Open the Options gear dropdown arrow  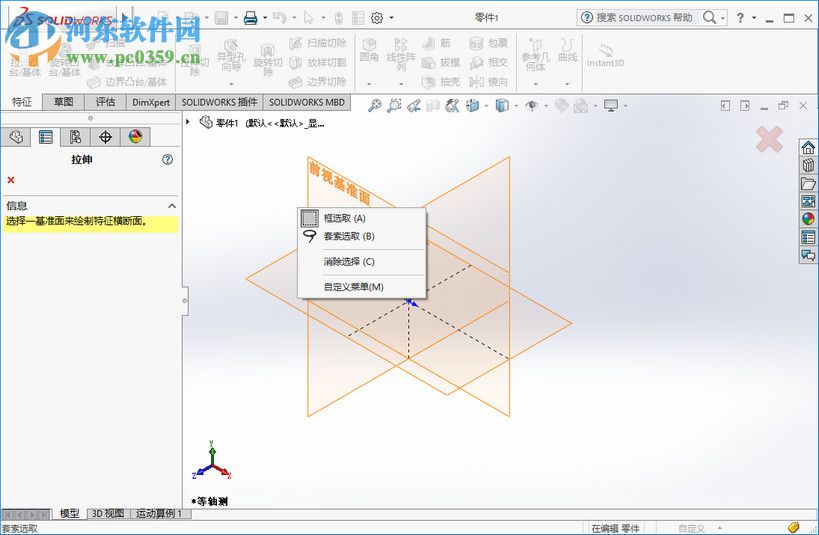(391, 18)
